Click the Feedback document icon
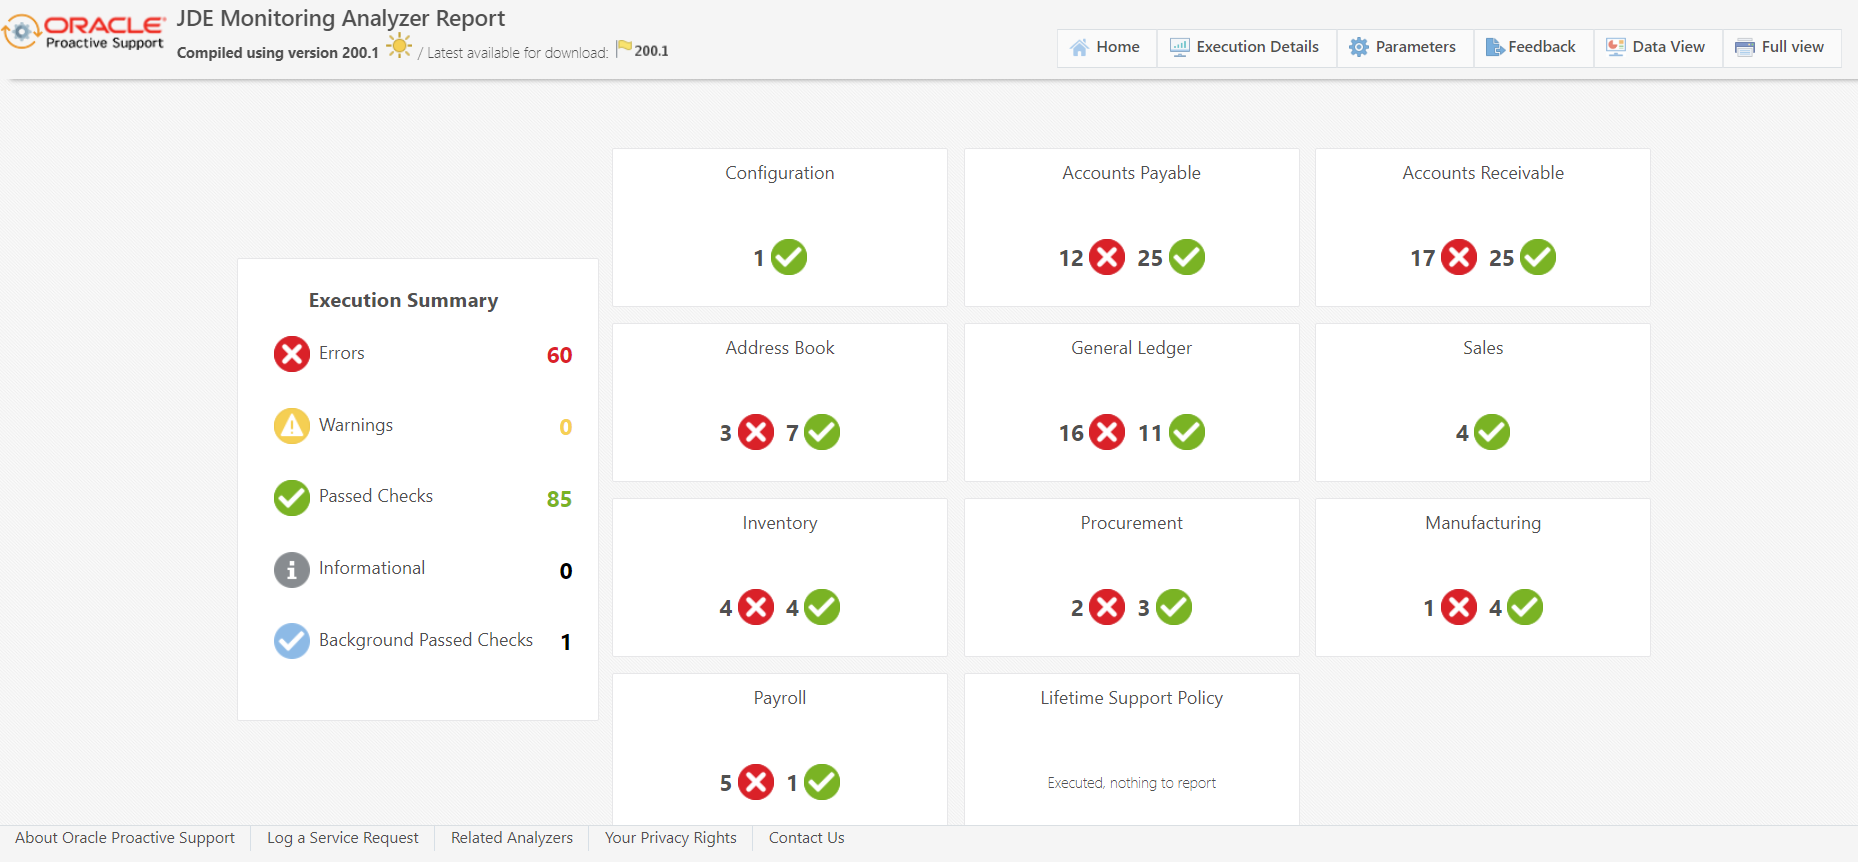 1495,47
